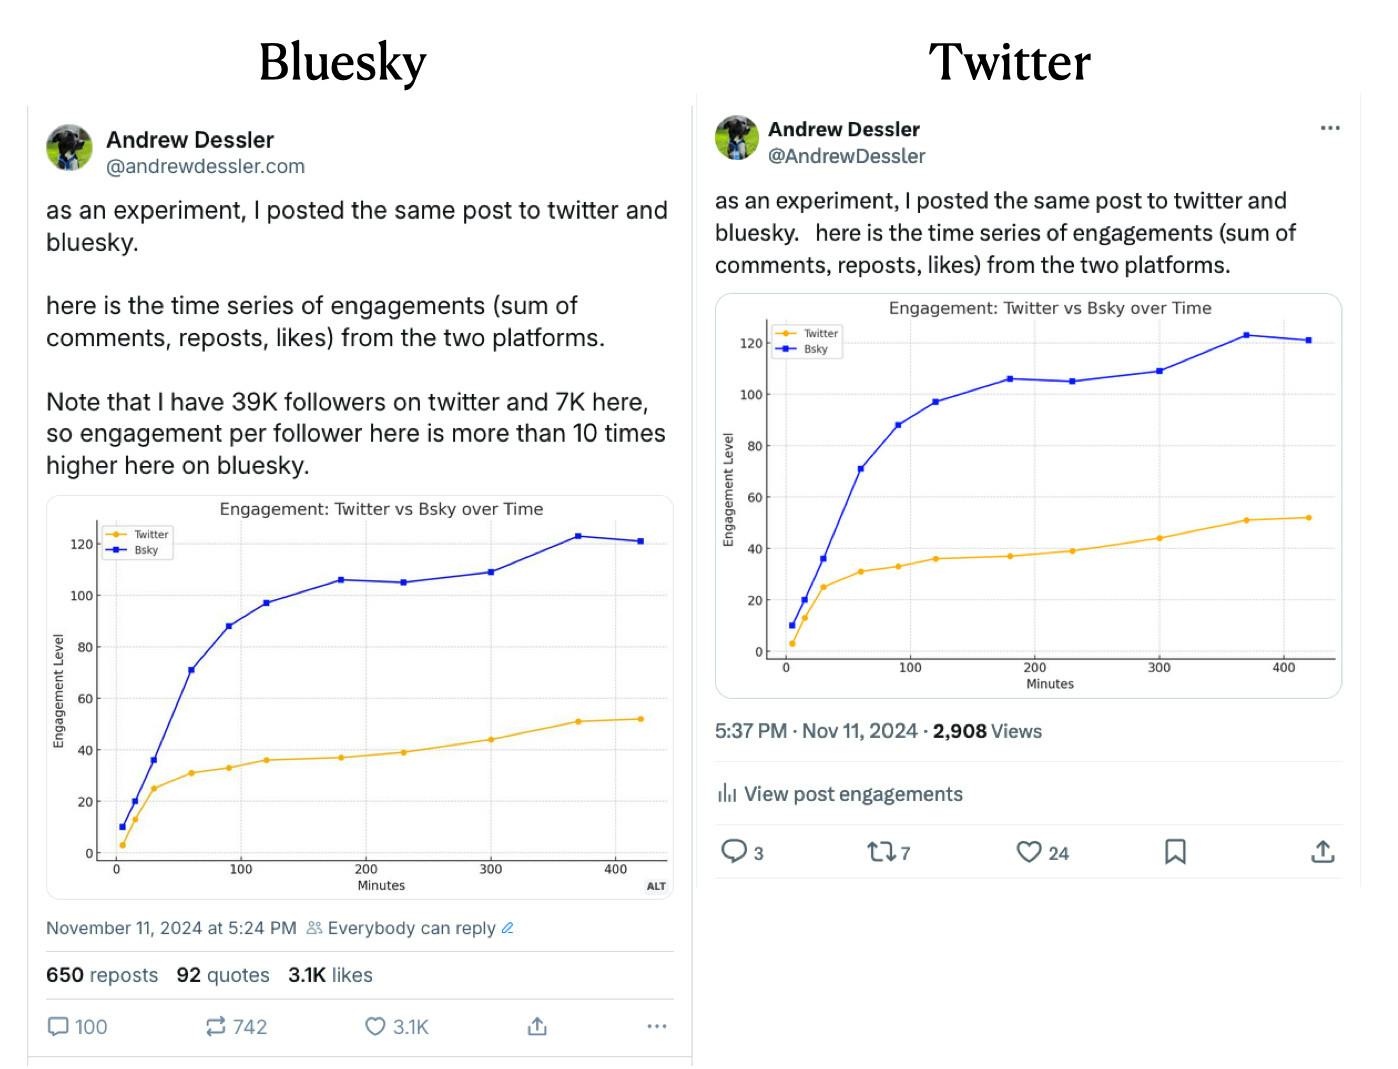The width and height of the screenshot is (1398, 1069).
Task: Click the Twitter reply icon showing 3
Action: [734, 852]
